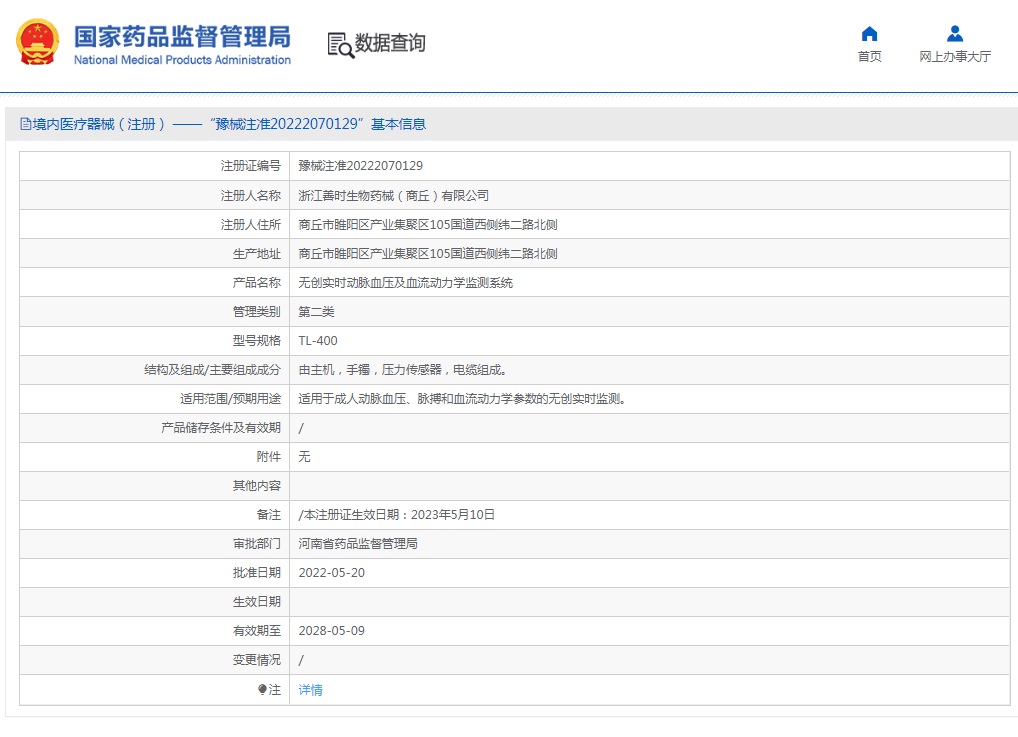Viewport: 1018px width, 737px height.
Task: Click the lightbulb icon beside 注
Action: [263, 690]
